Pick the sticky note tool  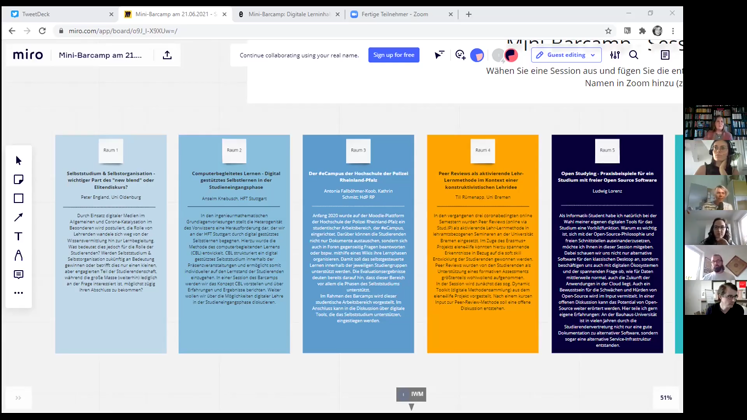point(18,180)
